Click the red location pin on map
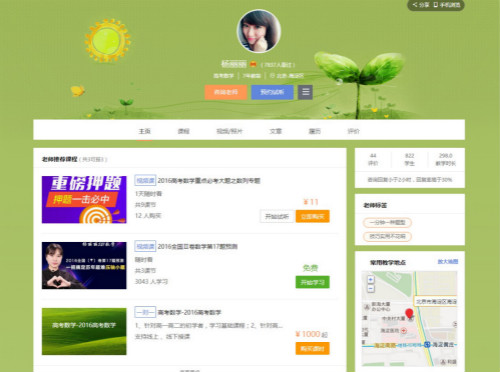This screenshot has height=372, width=500. pos(409,313)
